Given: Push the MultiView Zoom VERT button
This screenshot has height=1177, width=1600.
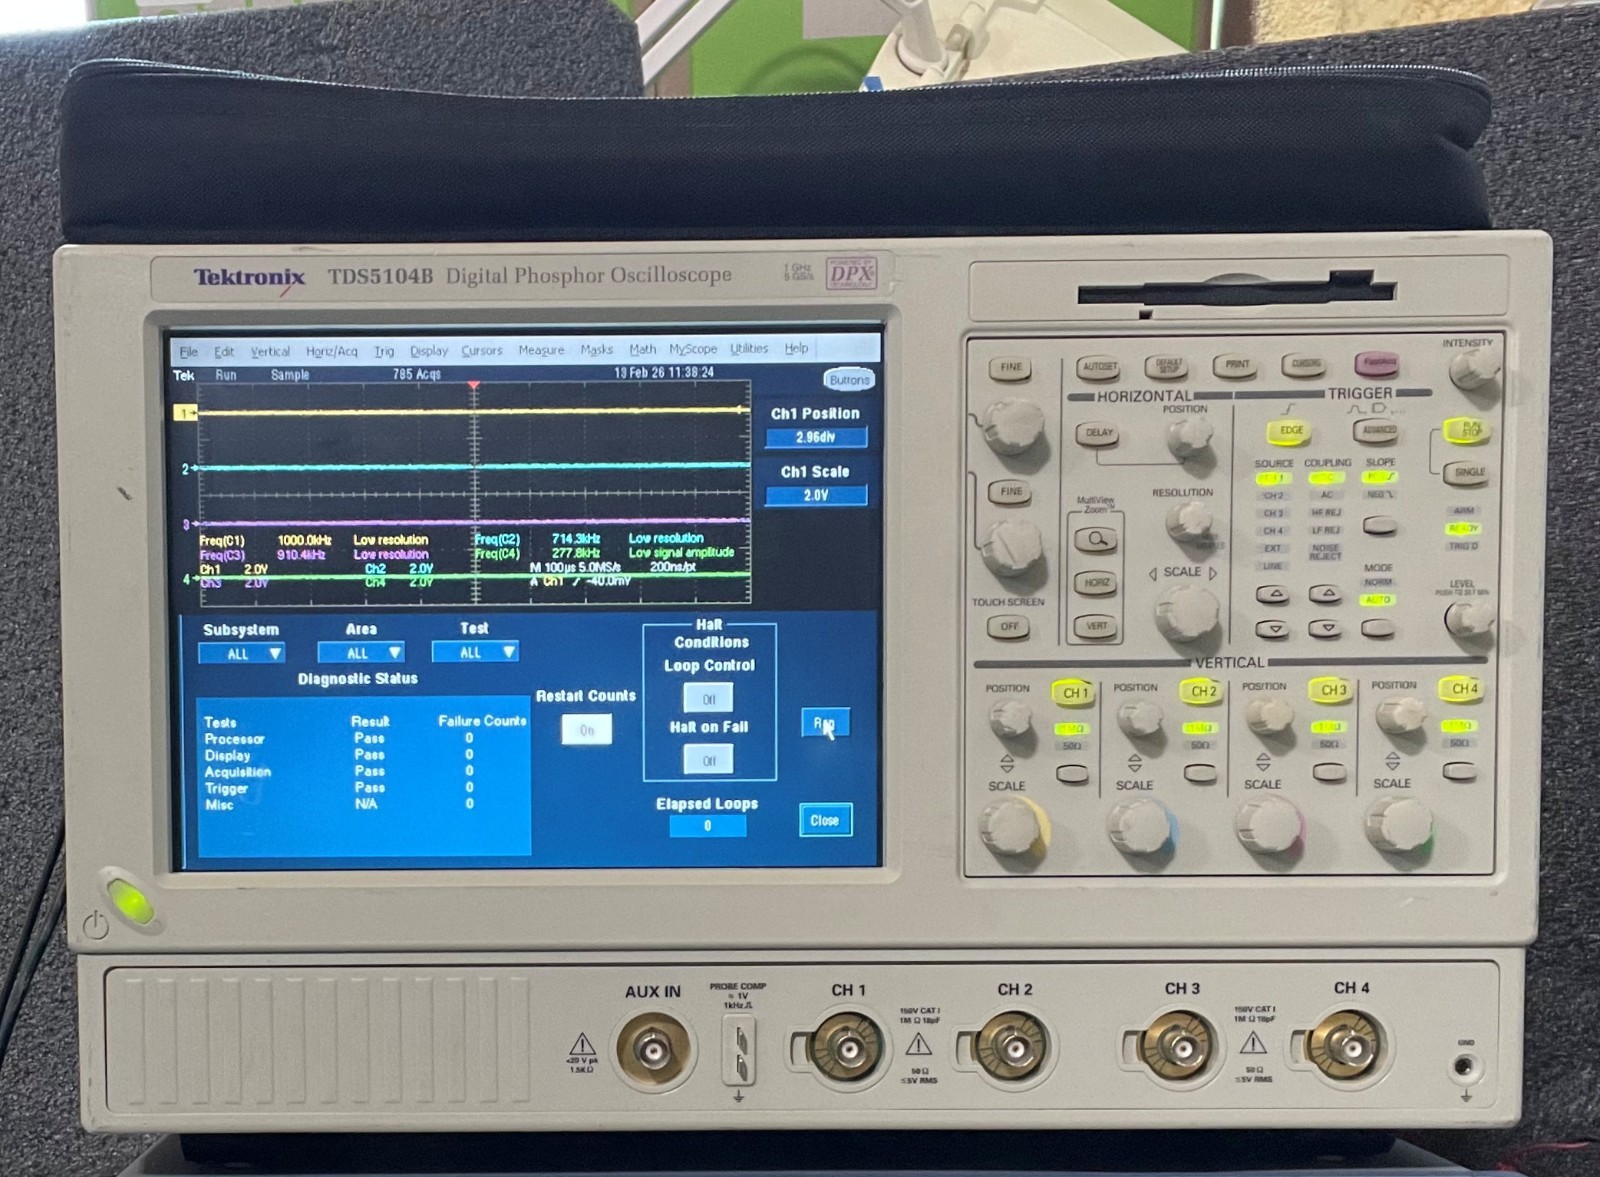Looking at the screenshot, I should 1097,626.
